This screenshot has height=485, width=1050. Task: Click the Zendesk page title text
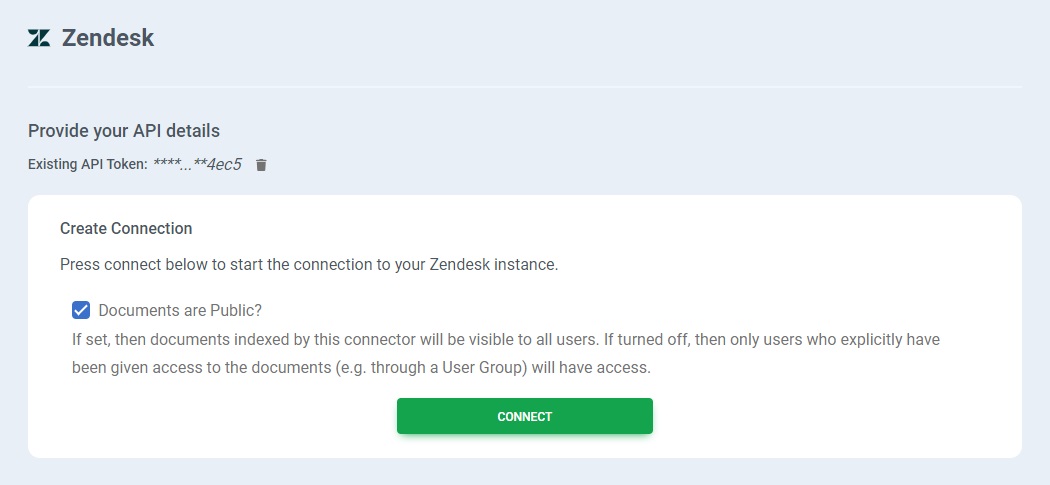[x=108, y=39]
